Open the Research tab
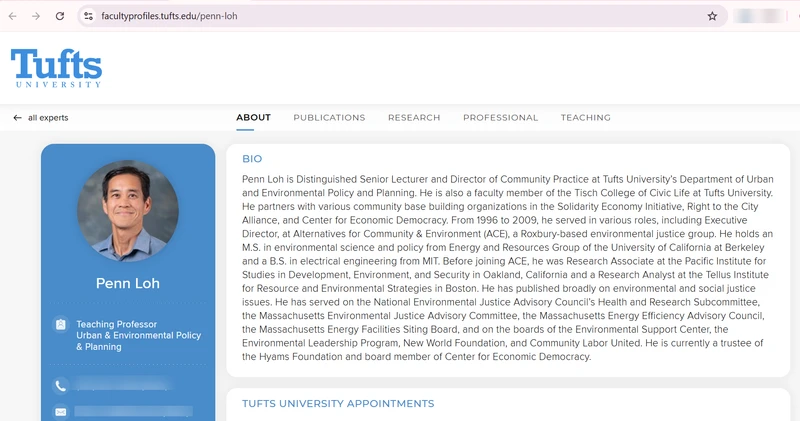Screen dimensions: 800x421 414,117
